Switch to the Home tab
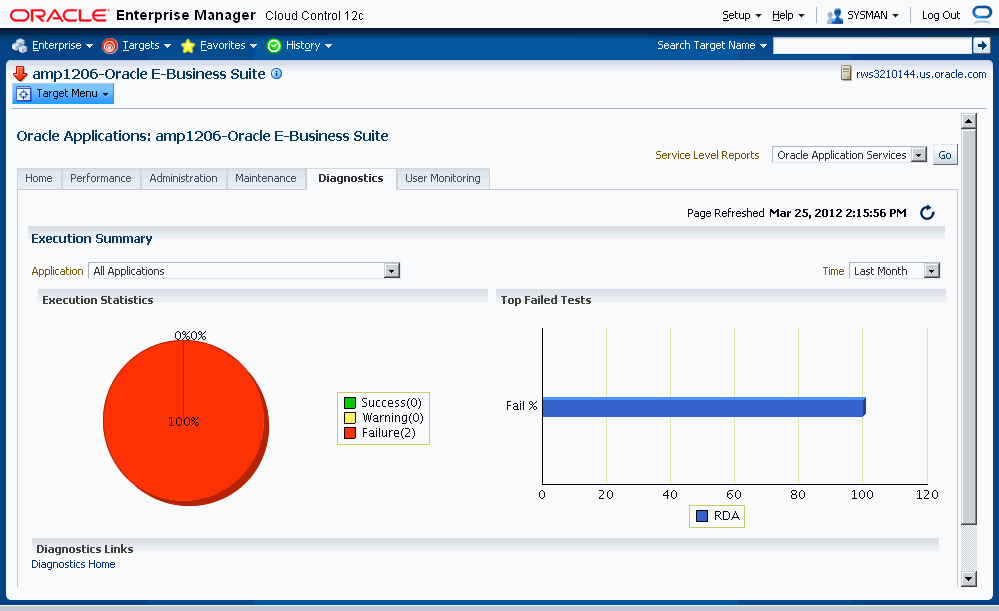Image resolution: width=999 pixels, height=611 pixels. coord(39,178)
